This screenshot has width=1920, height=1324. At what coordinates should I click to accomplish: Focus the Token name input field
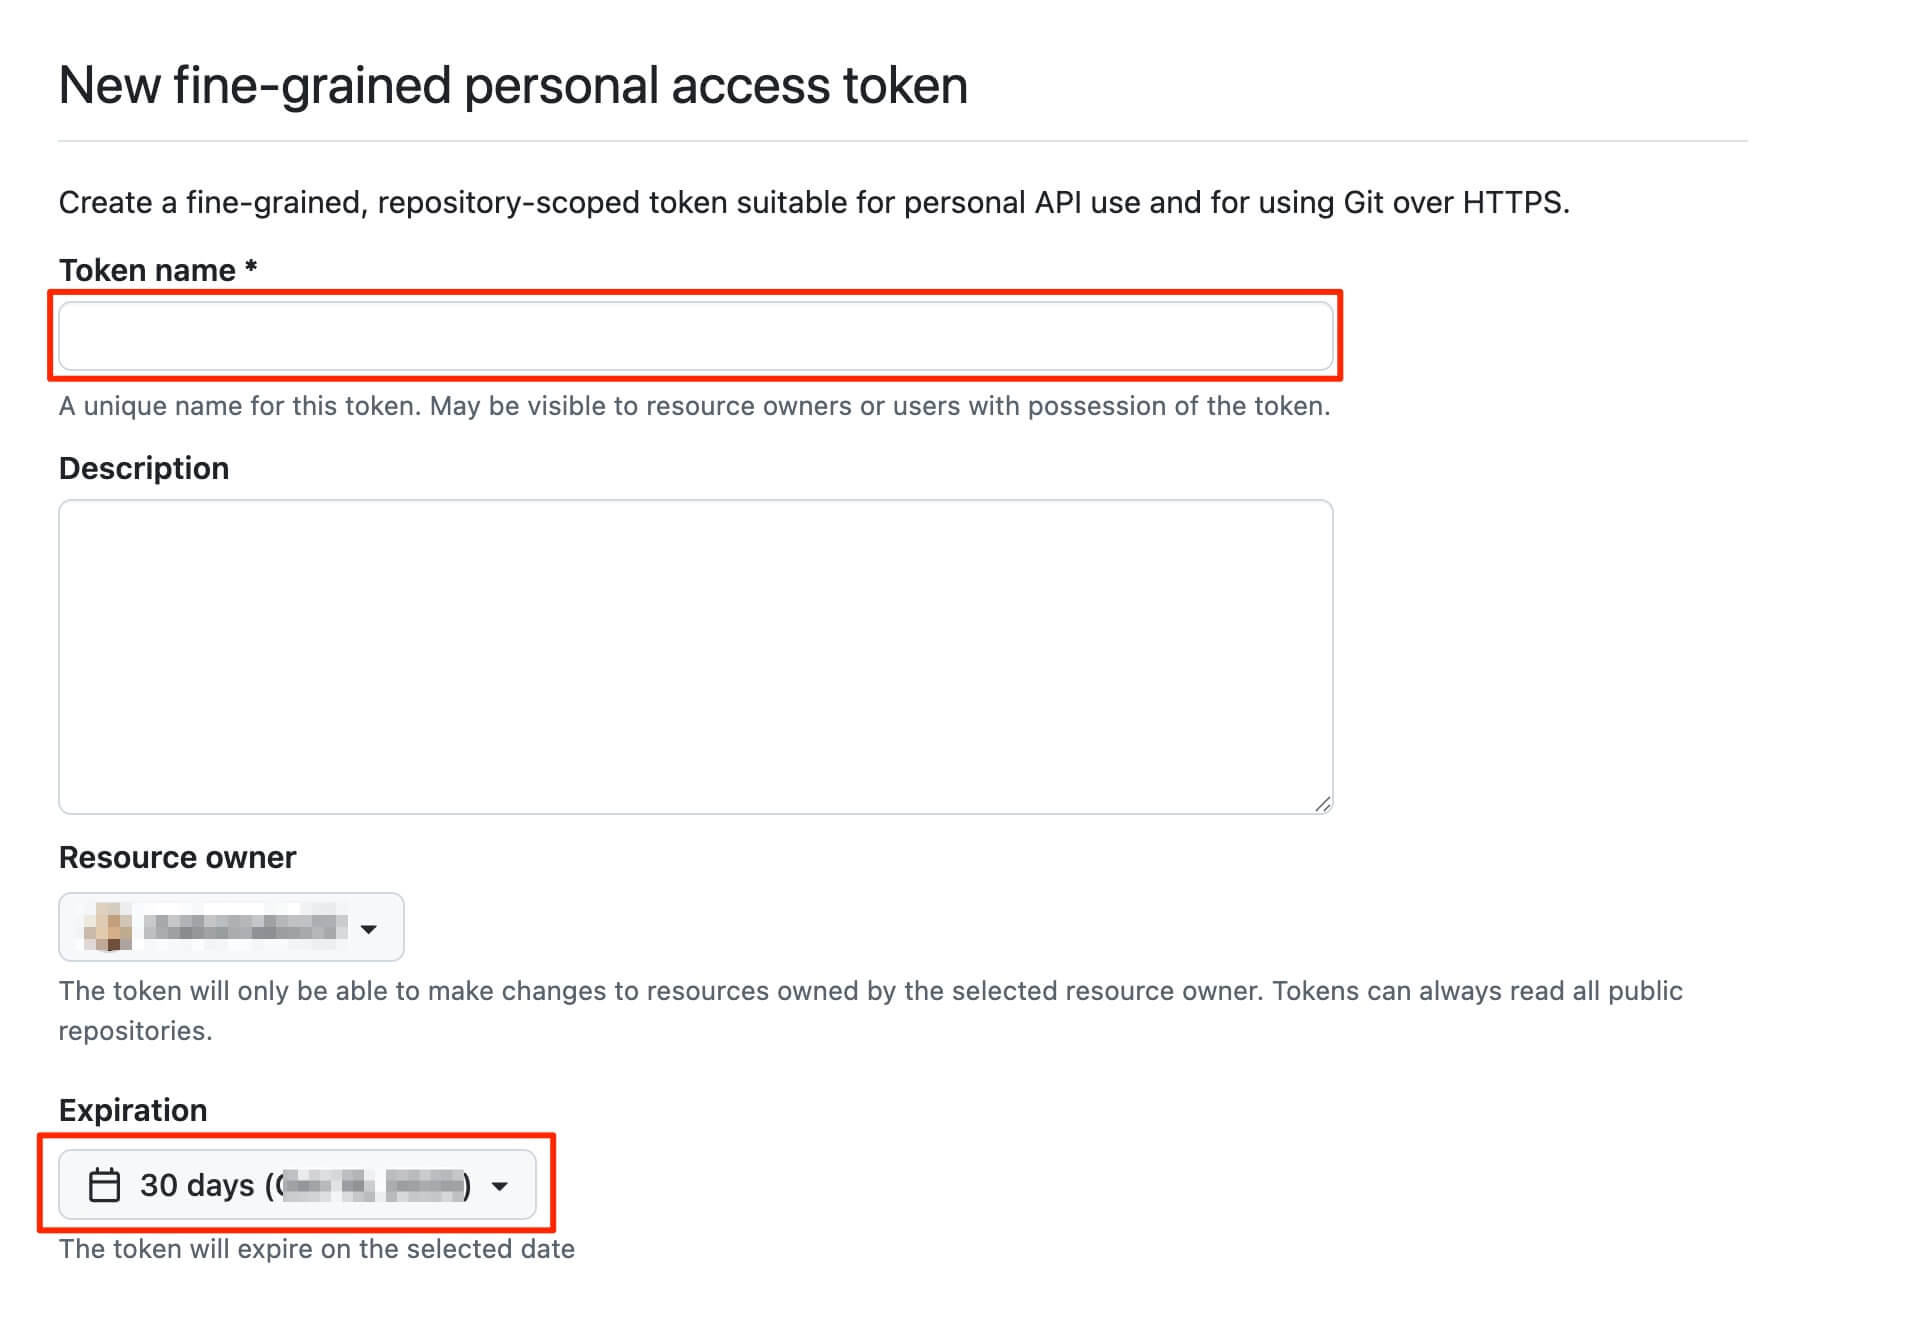point(695,336)
